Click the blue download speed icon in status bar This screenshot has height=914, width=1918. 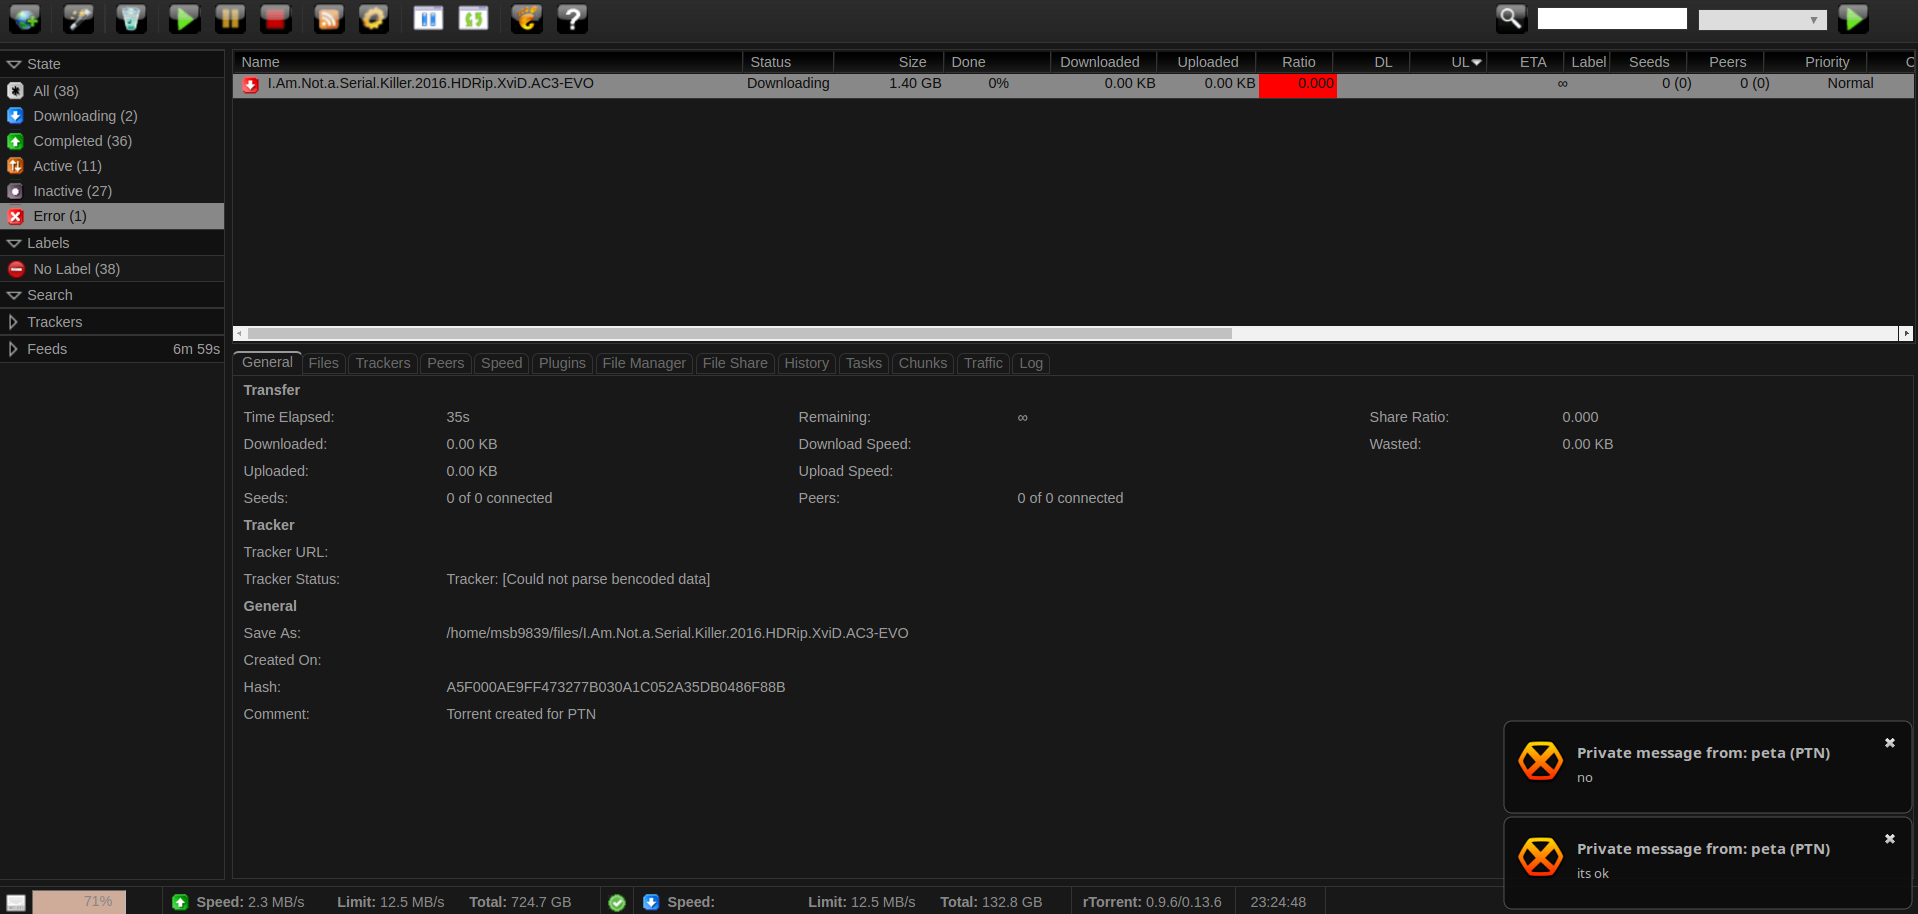[x=651, y=902]
